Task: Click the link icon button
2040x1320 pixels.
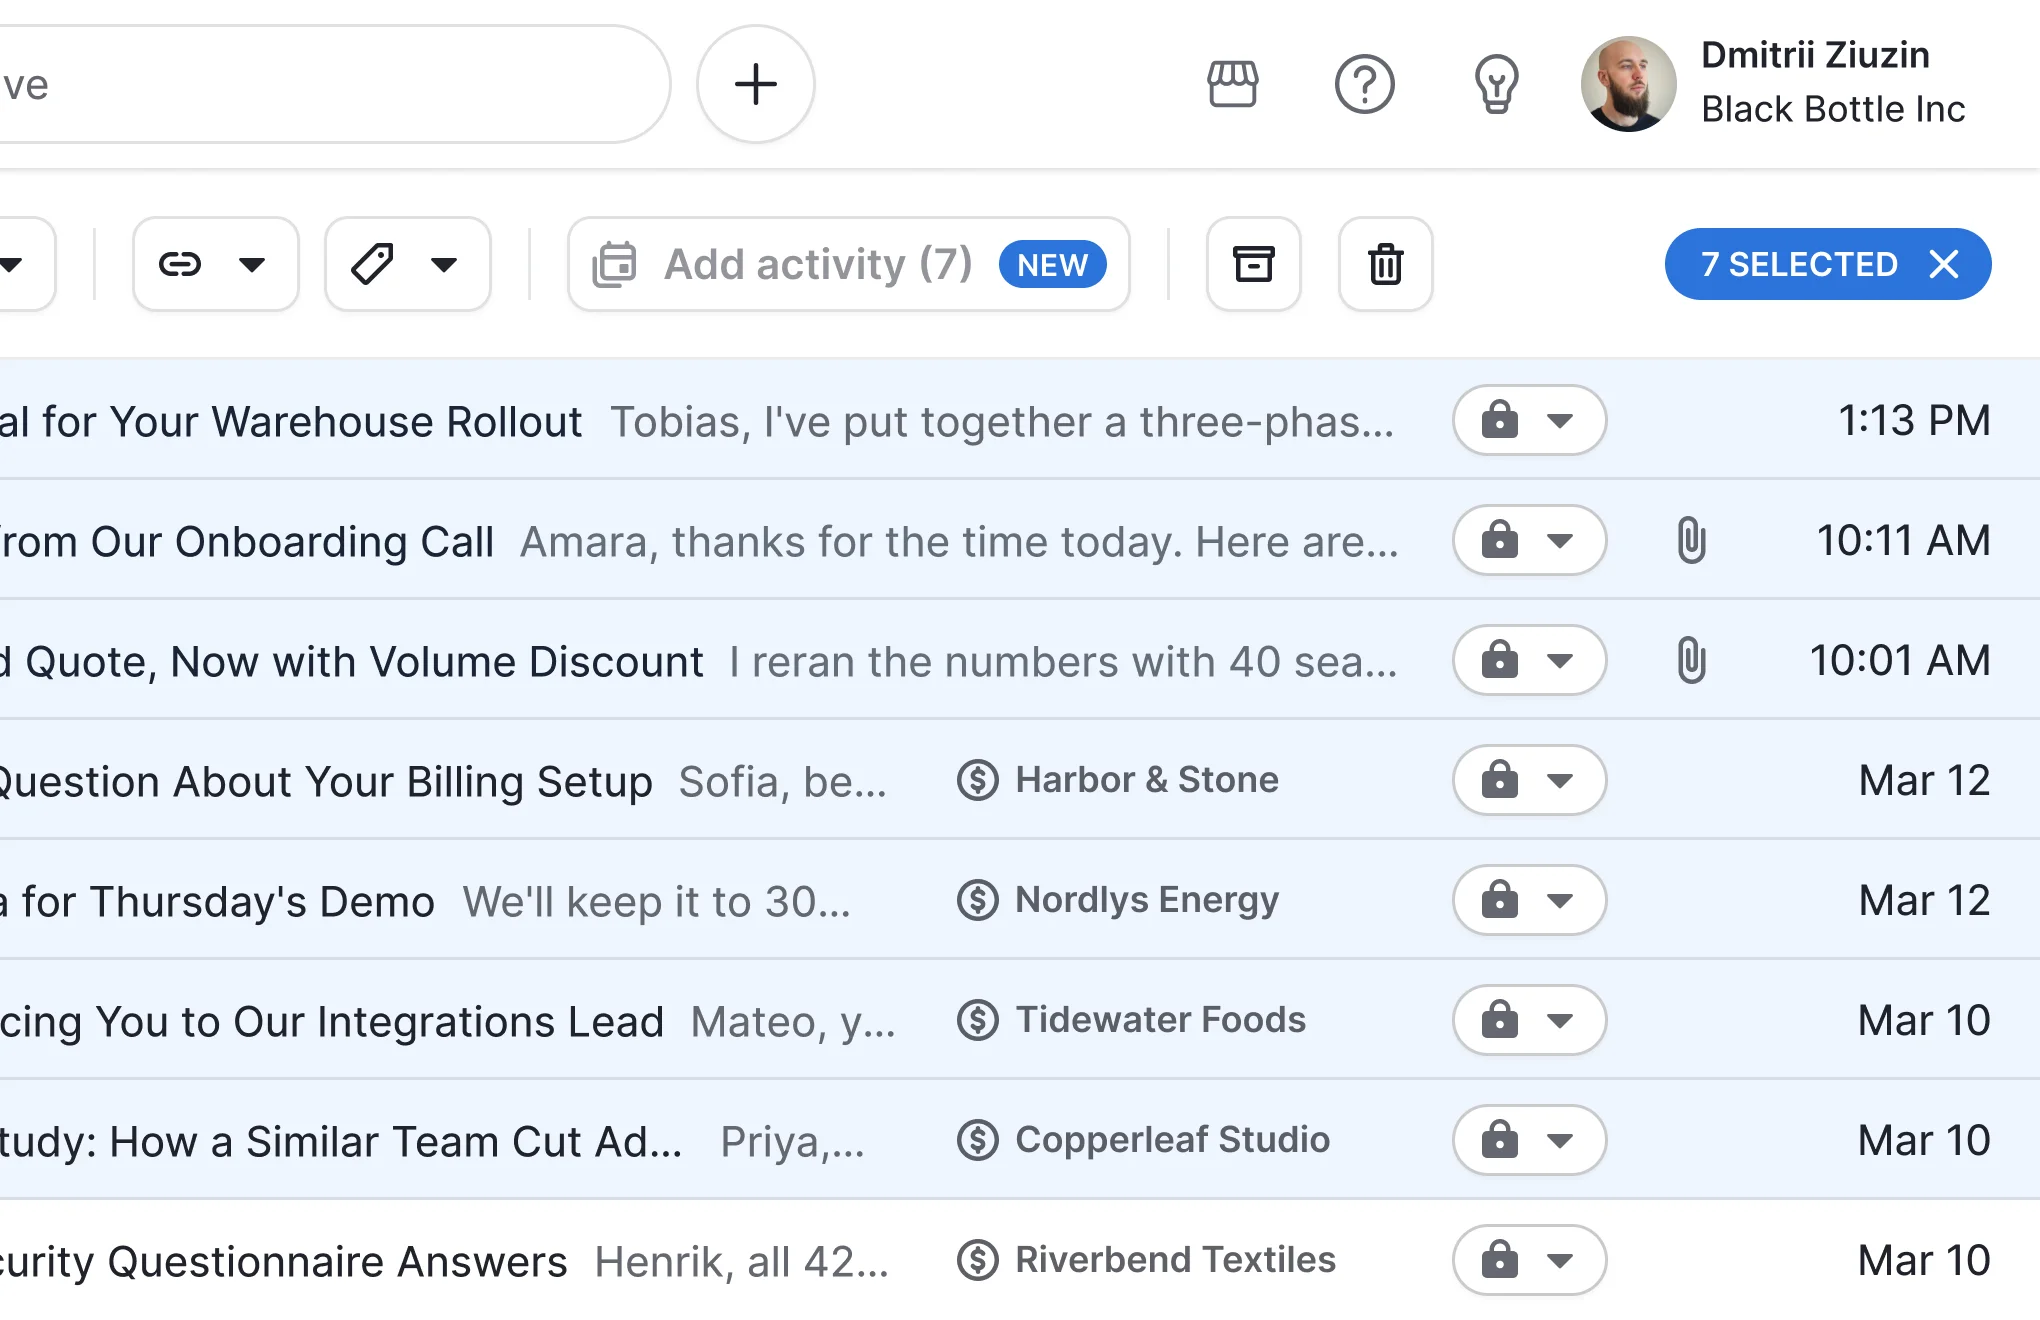Action: click(x=180, y=264)
